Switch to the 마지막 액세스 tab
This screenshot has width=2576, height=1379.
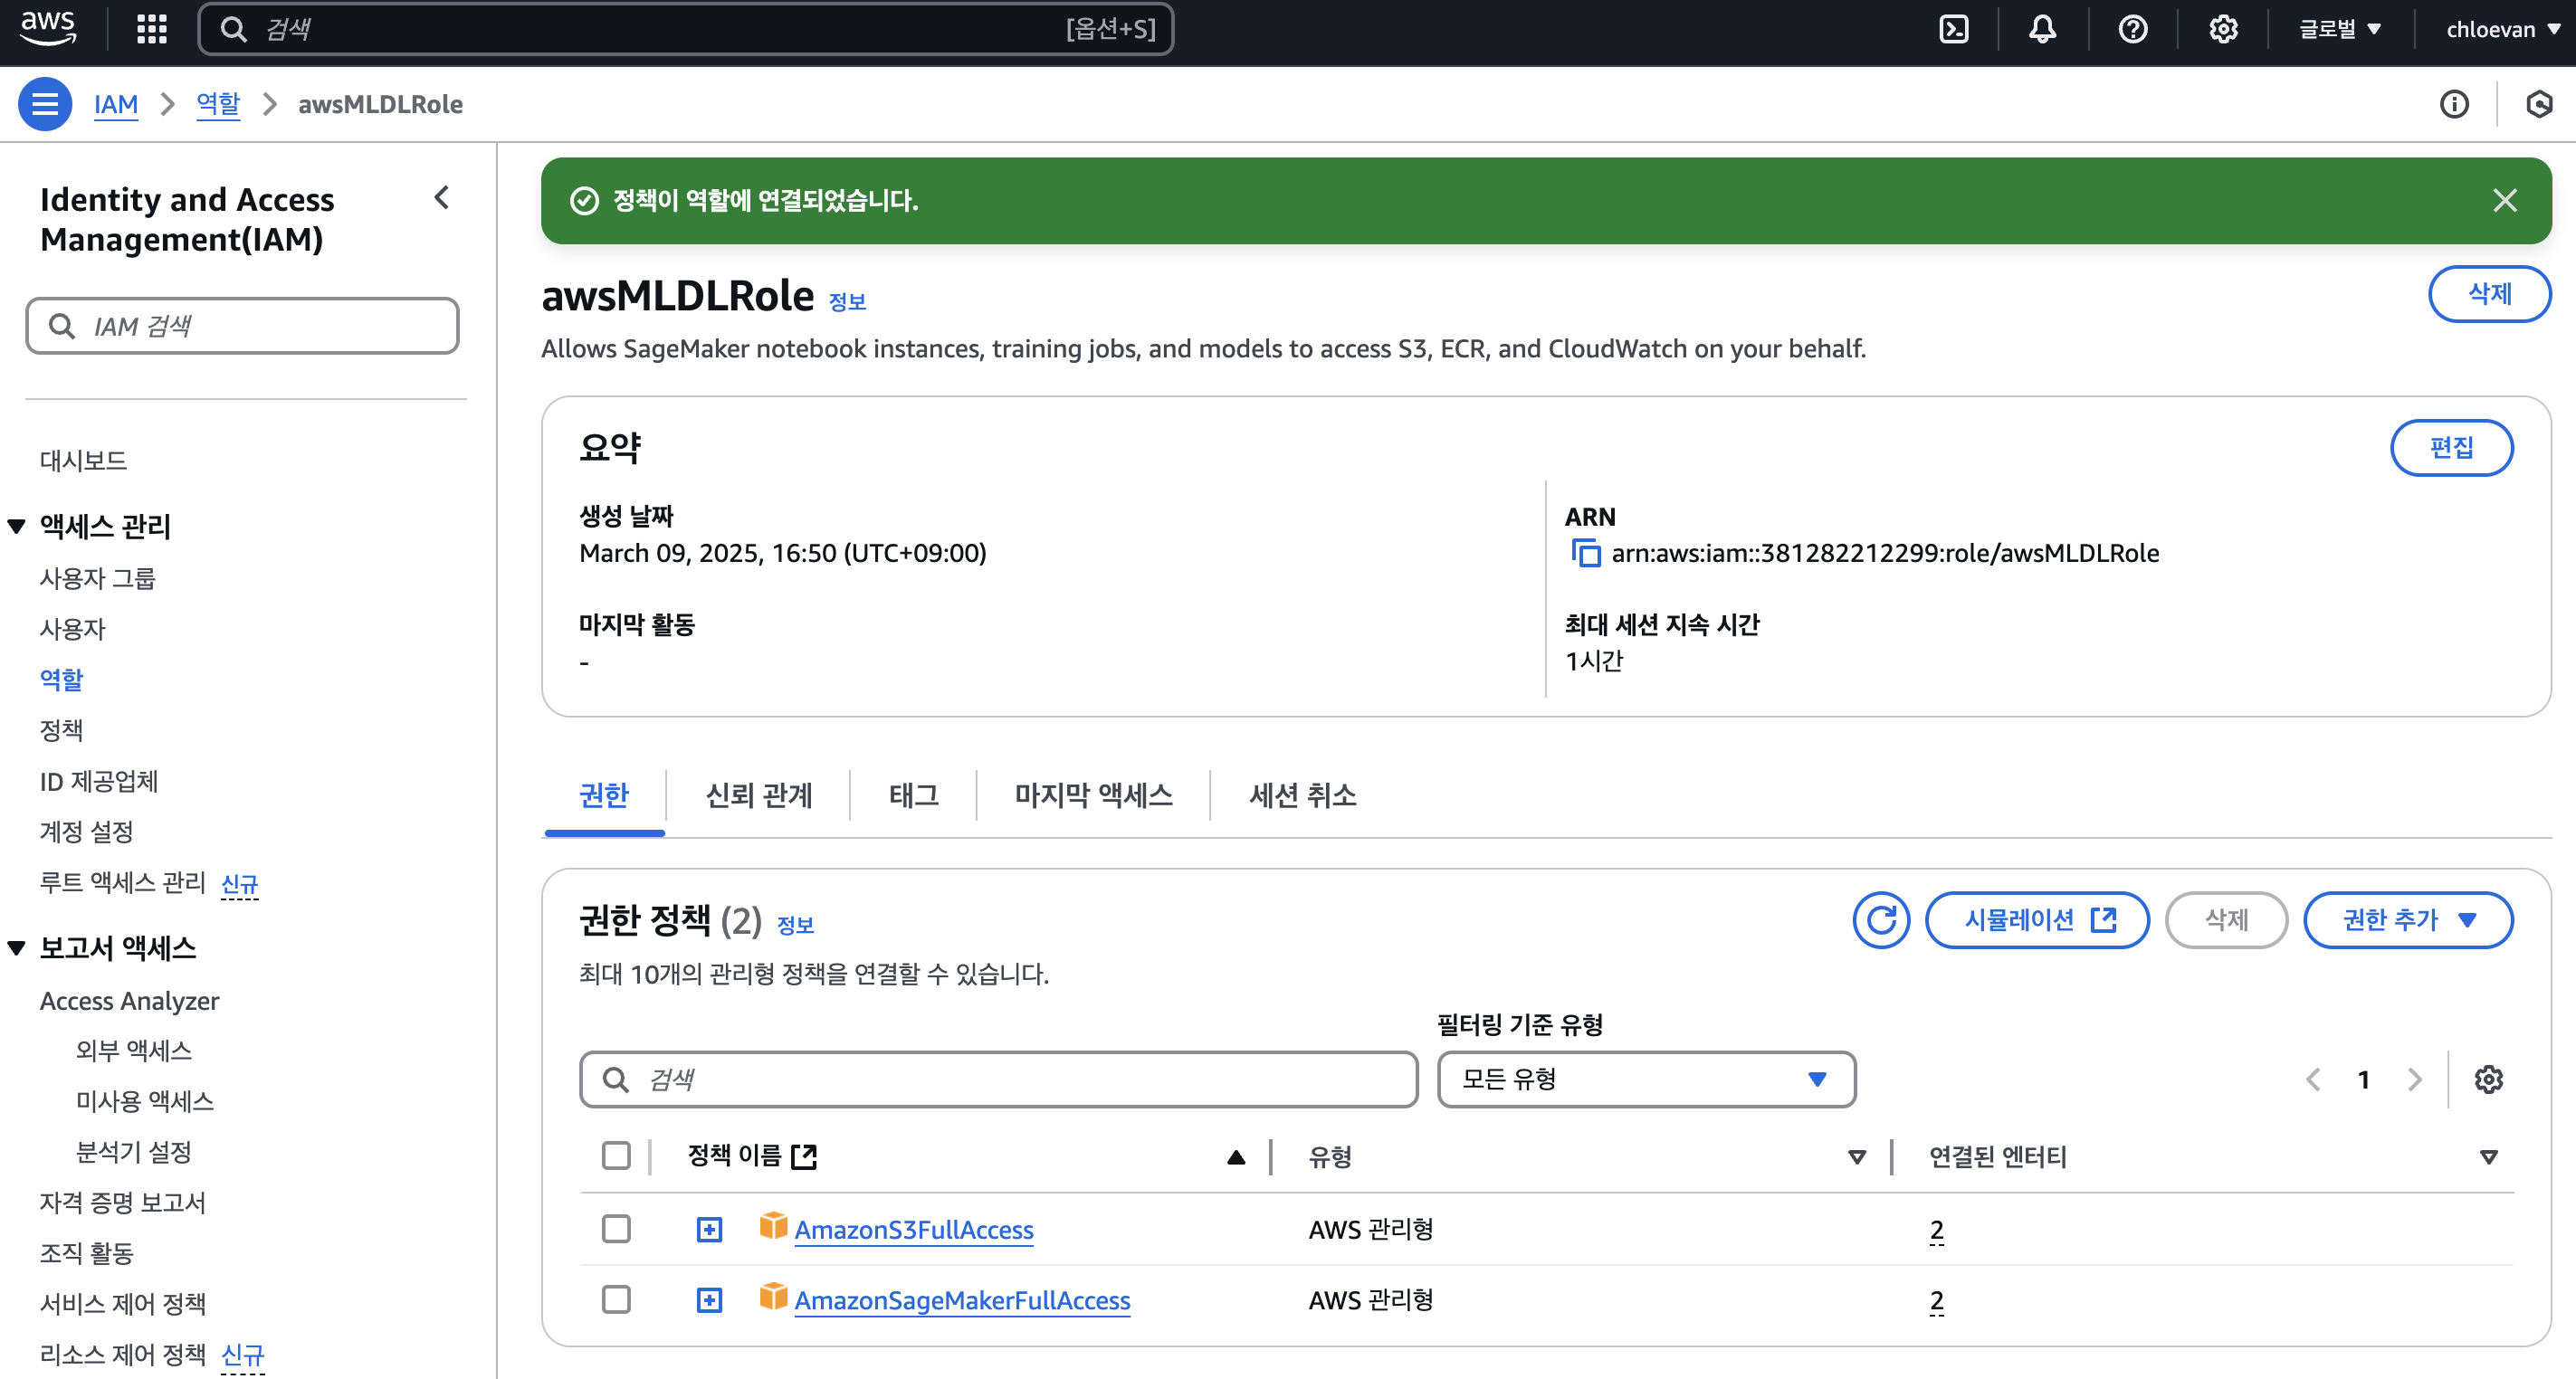[1093, 796]
